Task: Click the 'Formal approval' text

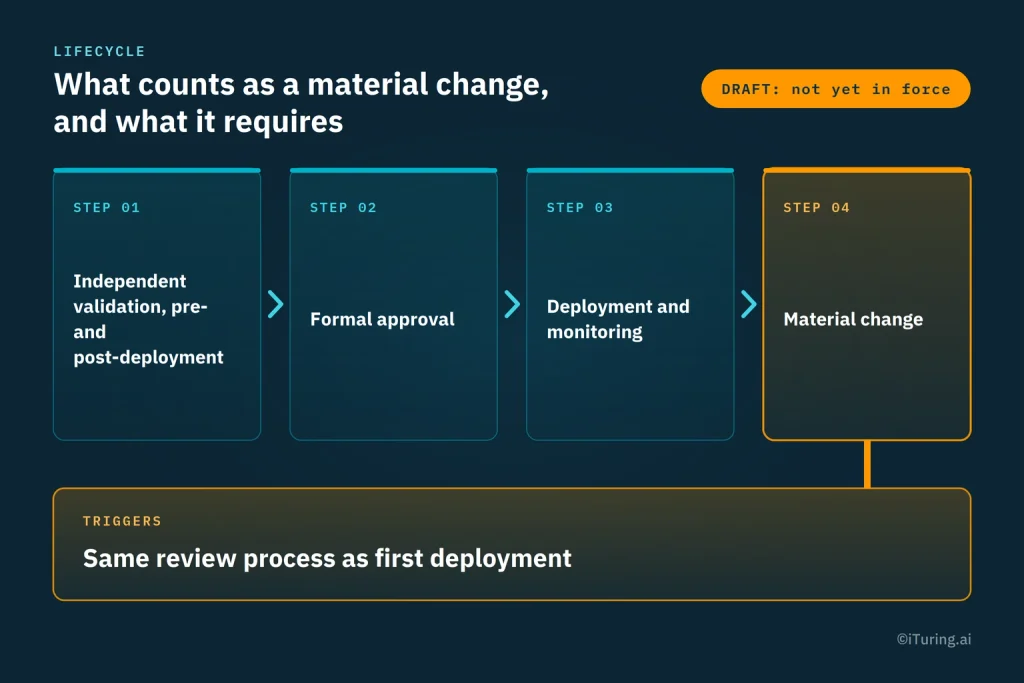Action: click(x=382, y=319)
